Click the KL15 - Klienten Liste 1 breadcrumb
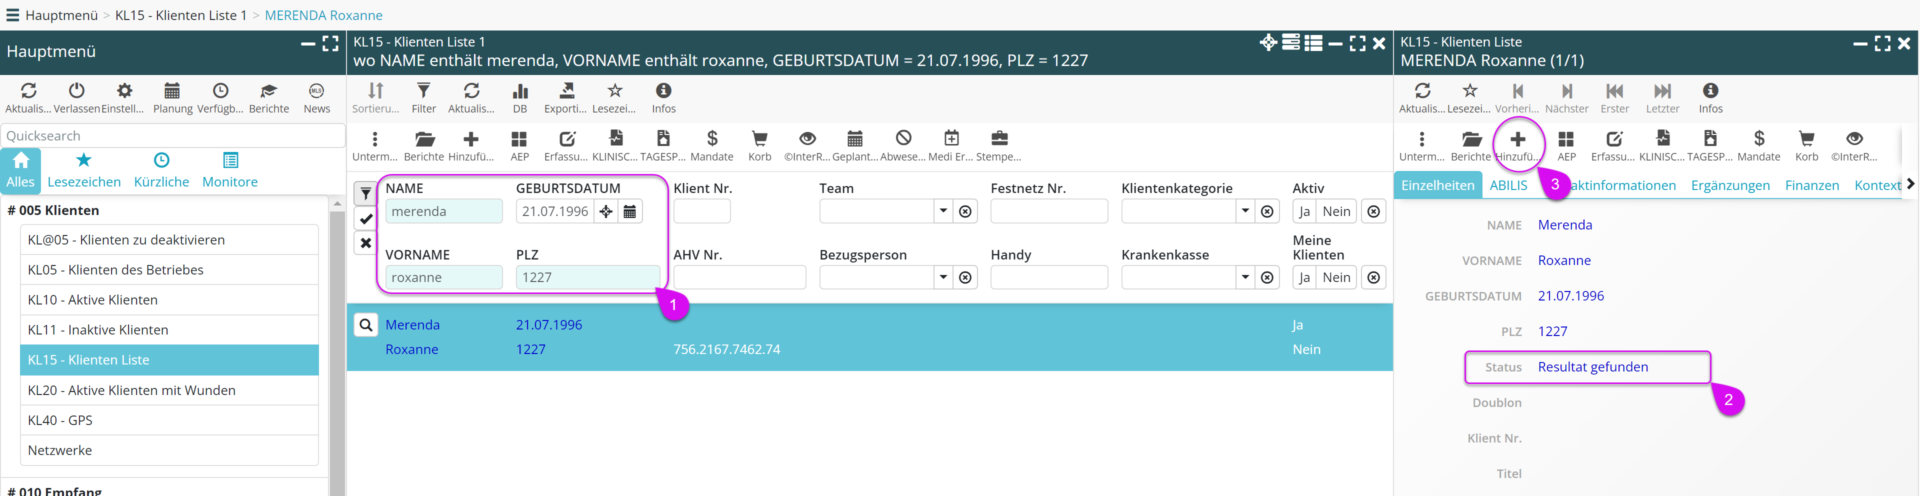This screenshot has height=496, width=1920. 180,15
